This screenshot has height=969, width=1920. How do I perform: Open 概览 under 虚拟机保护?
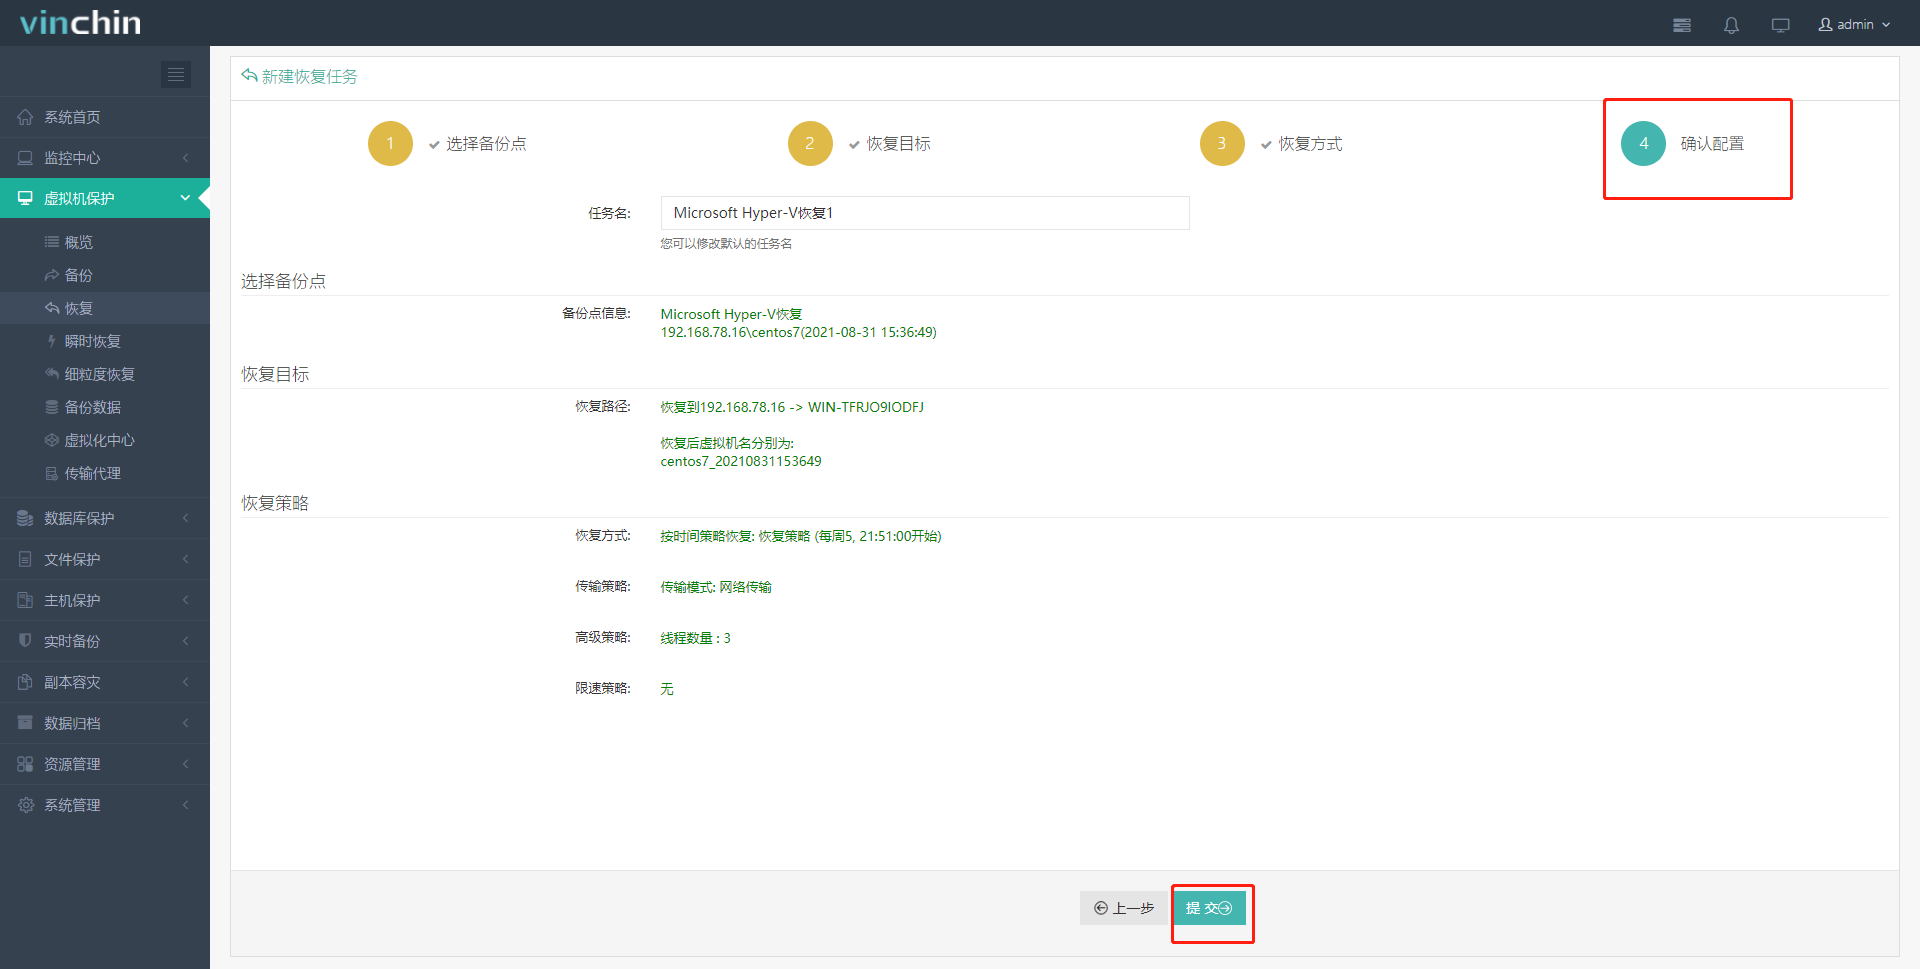(x=105, y=242)
